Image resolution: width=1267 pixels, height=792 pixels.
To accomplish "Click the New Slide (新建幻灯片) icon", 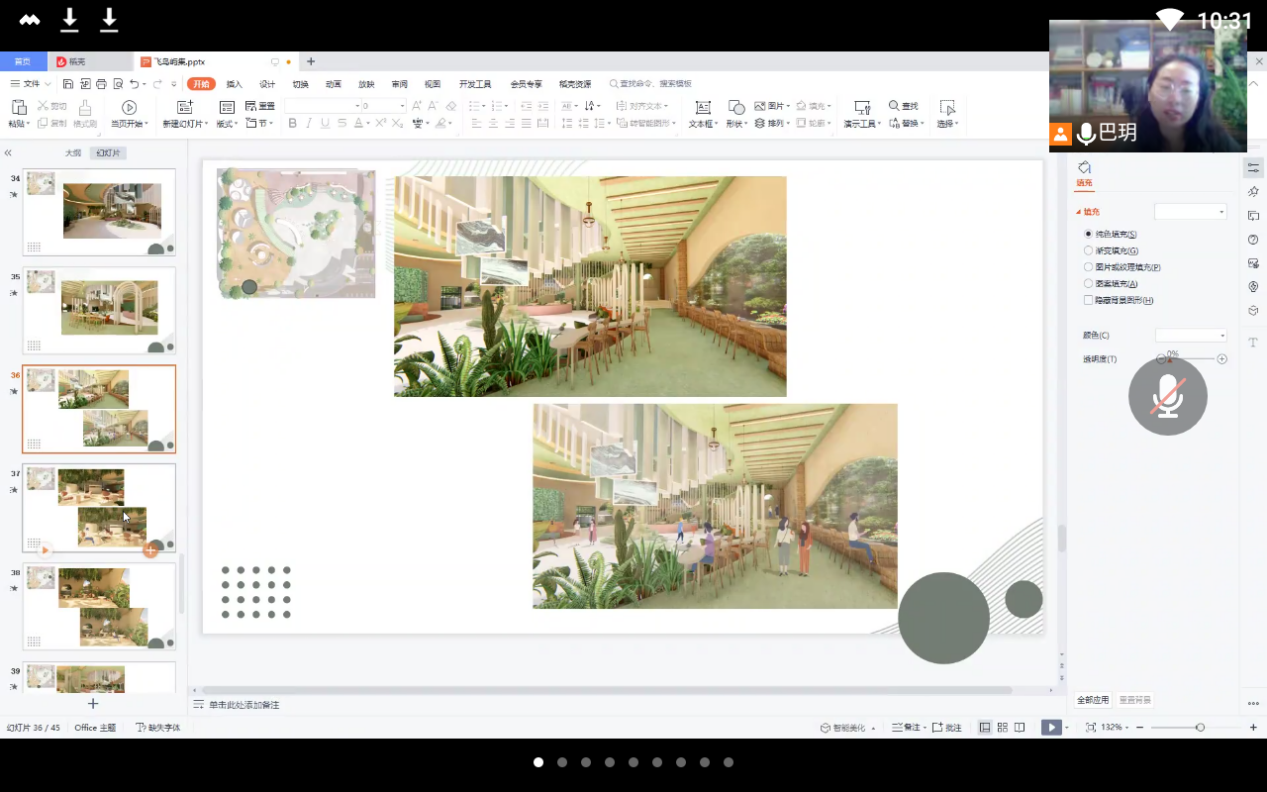I will pos(184,108).
